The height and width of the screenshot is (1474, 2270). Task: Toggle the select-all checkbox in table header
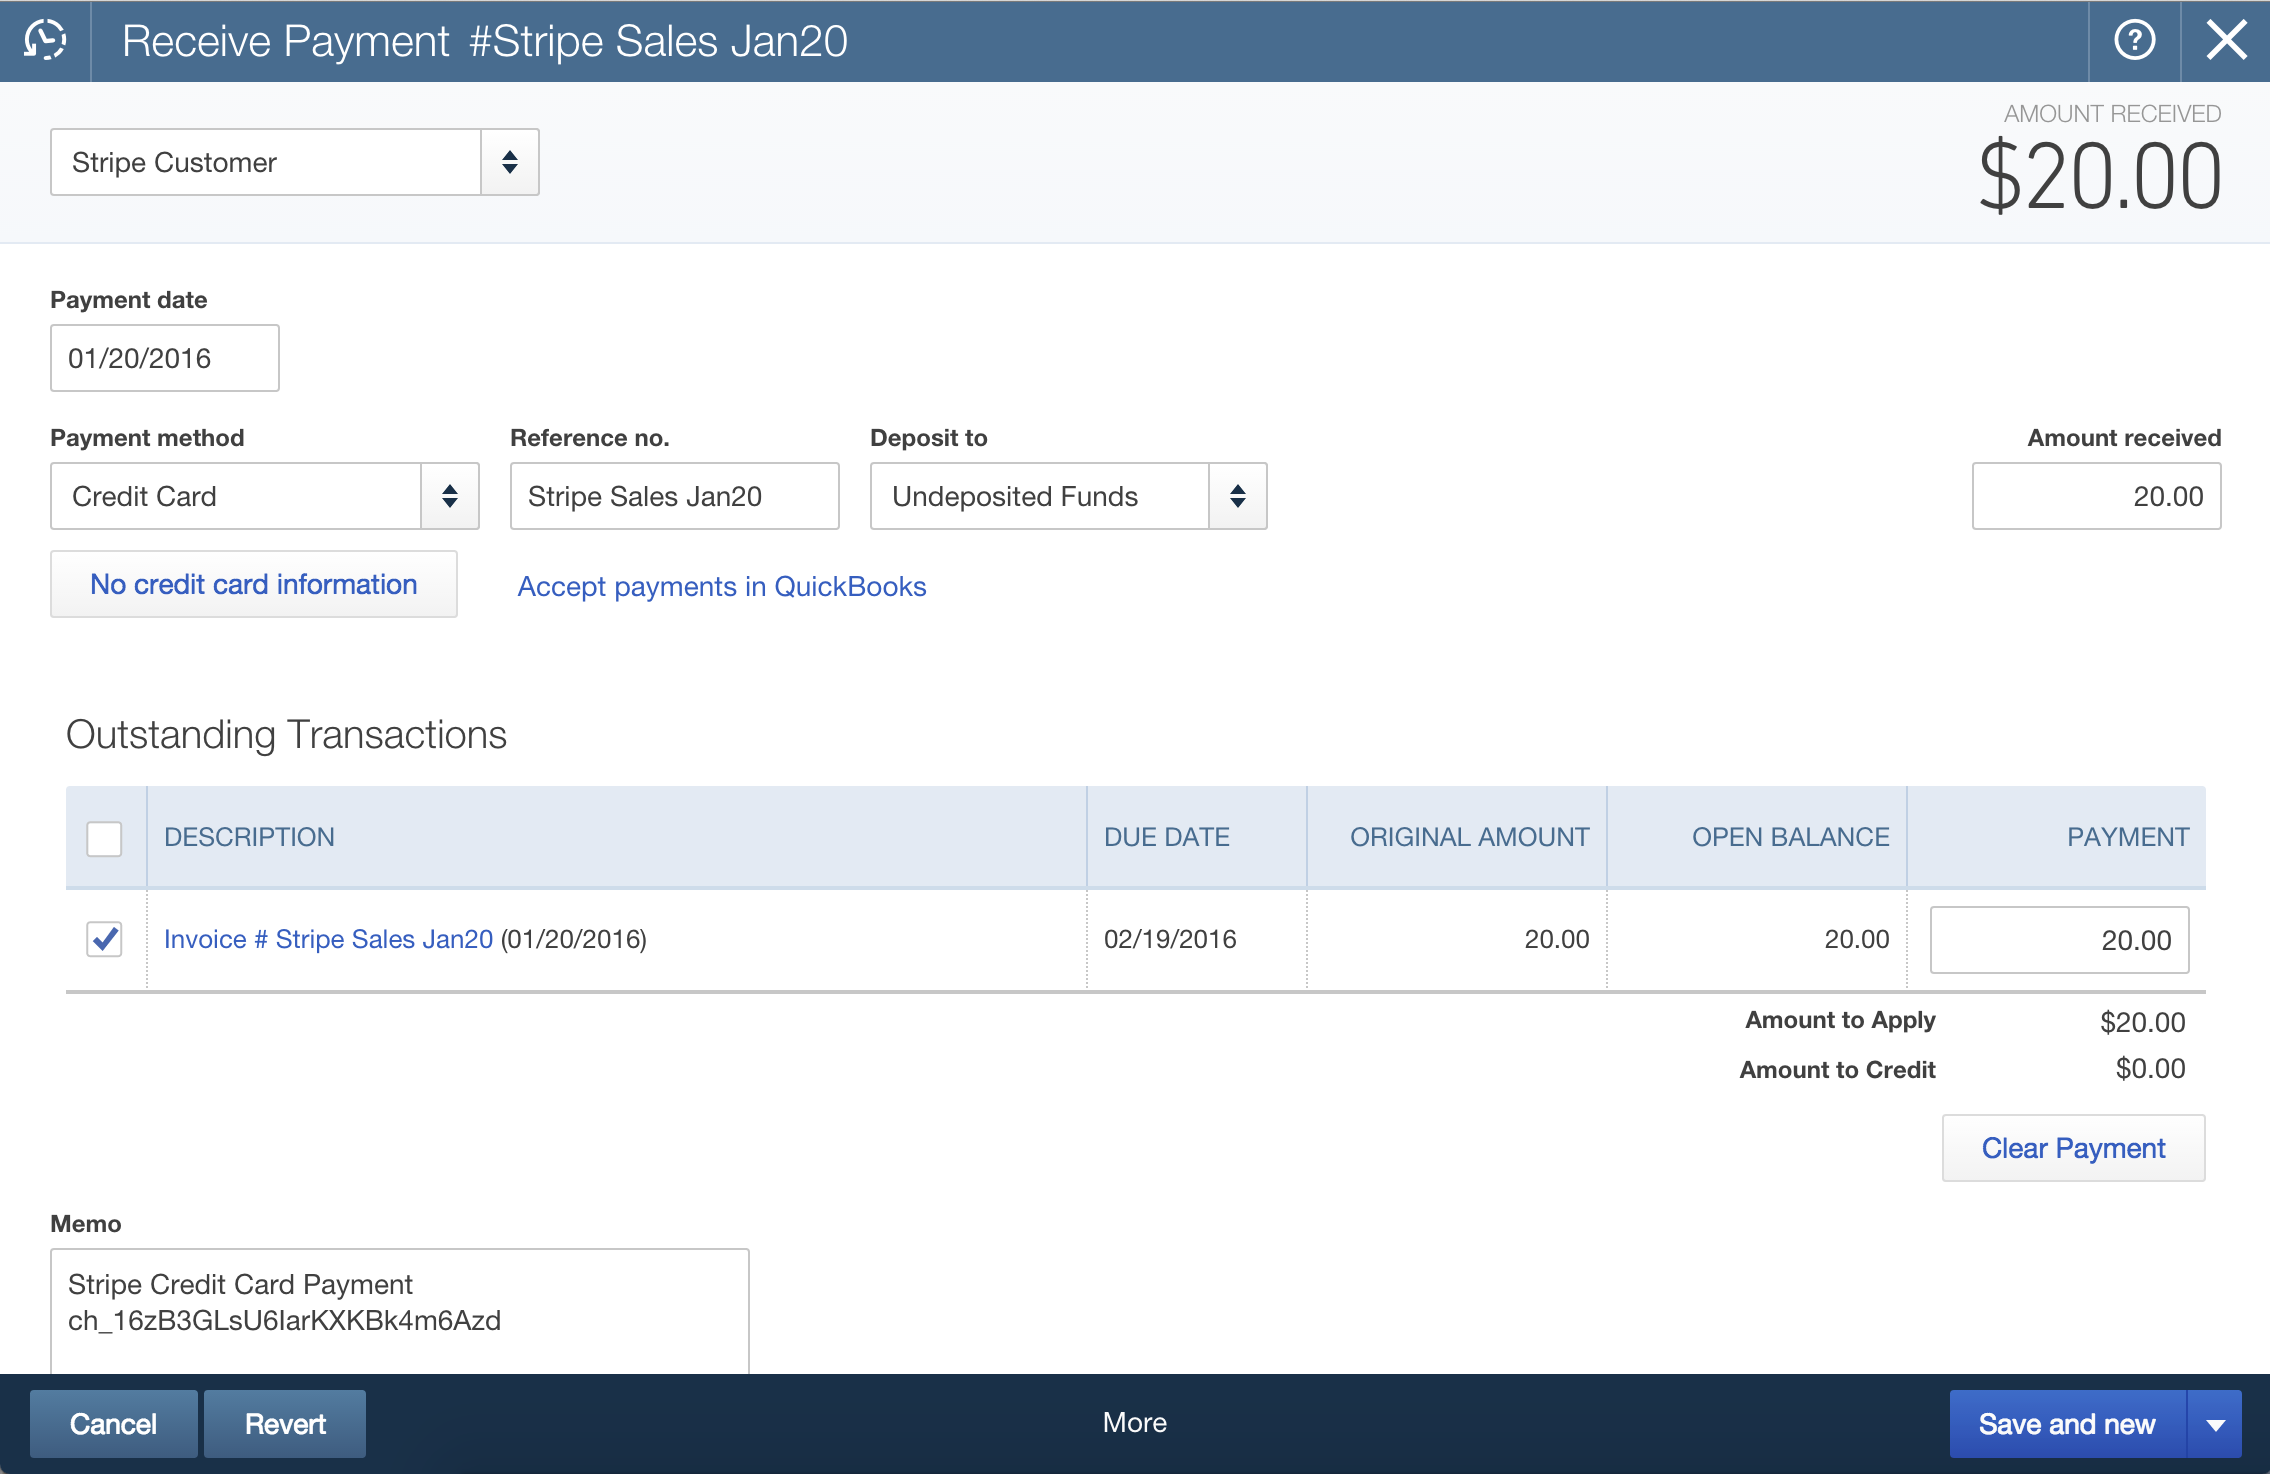pyautogui.click(x=104, y=838)
